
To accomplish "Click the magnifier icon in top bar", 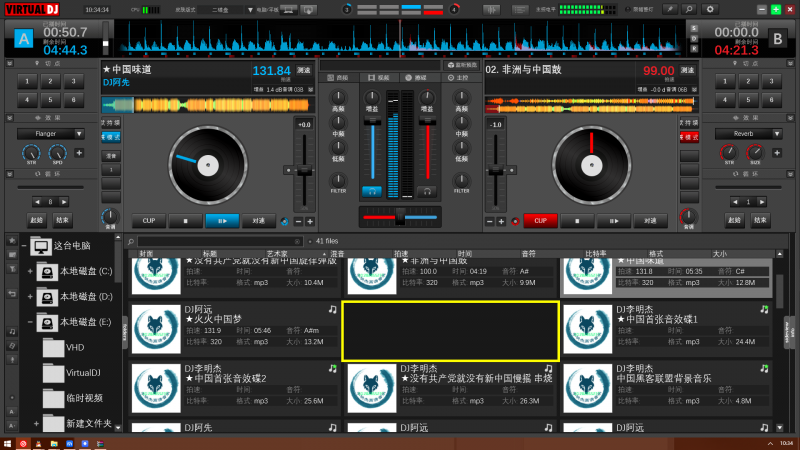I will pos(690,9).
